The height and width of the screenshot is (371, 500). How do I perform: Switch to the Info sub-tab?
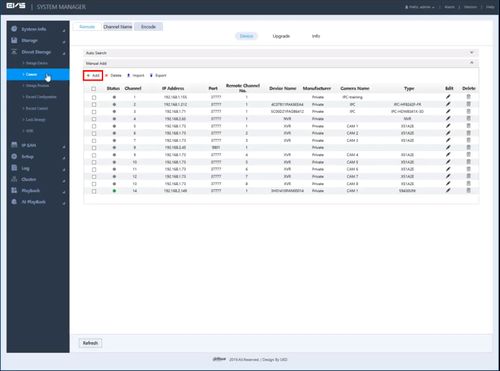pyautogui.click(x=316, y=36)
